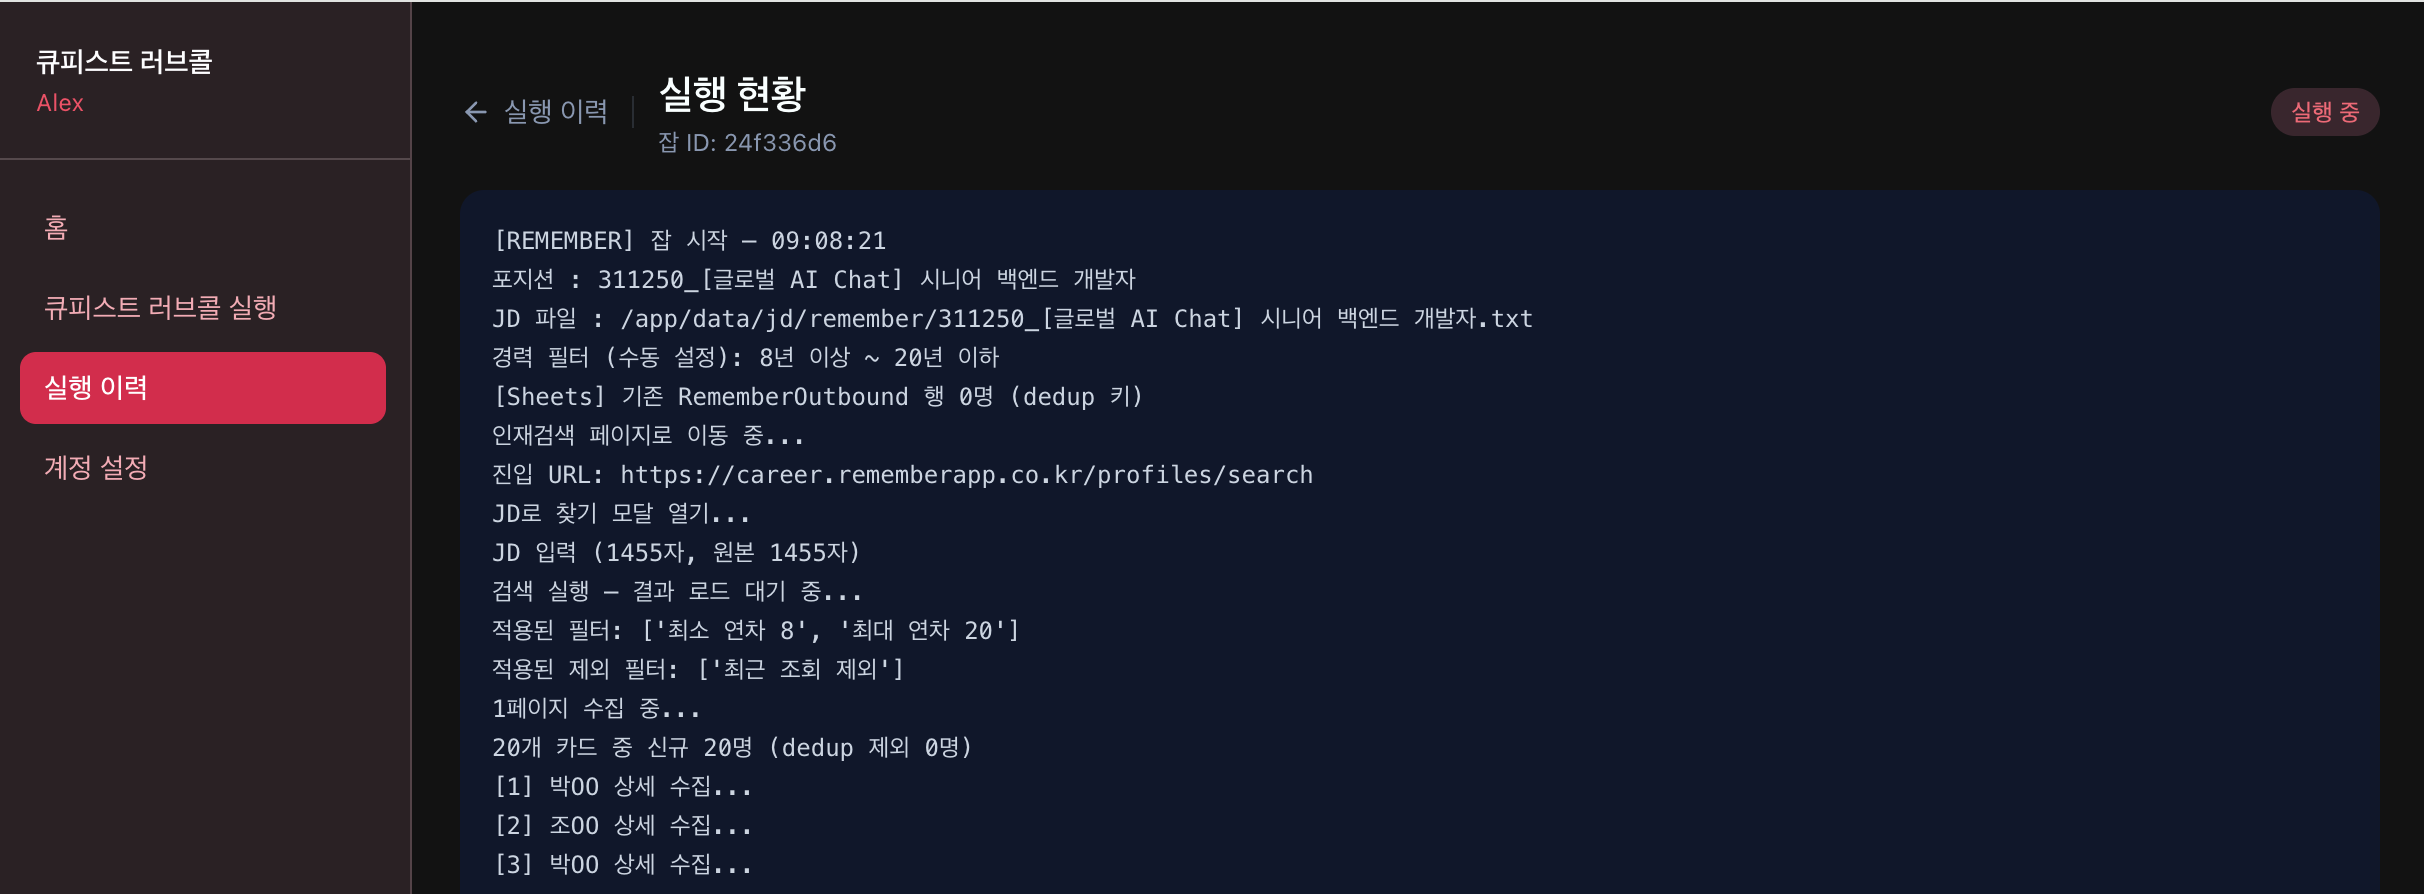Click the 경력 필터 (수동 설정) log line
The width and height of the screenshot is (2424, 894).
tap(745, 358)
